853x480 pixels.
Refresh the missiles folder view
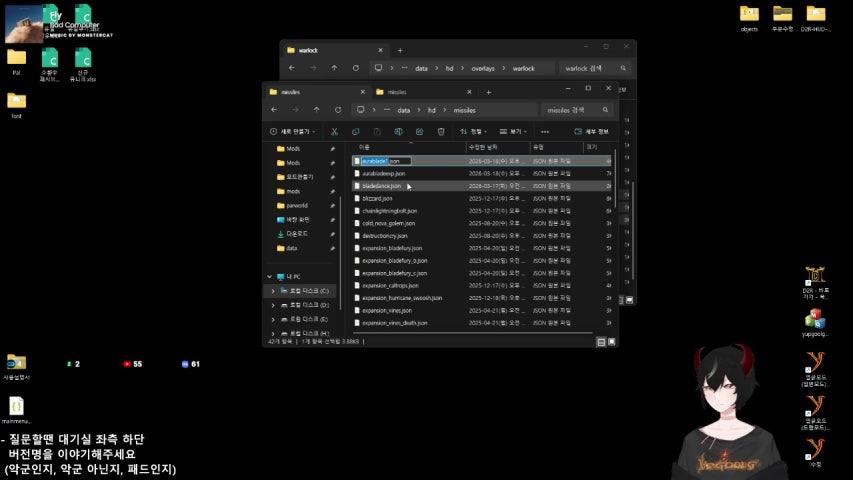pyautogui.click(x=336, y=110)
